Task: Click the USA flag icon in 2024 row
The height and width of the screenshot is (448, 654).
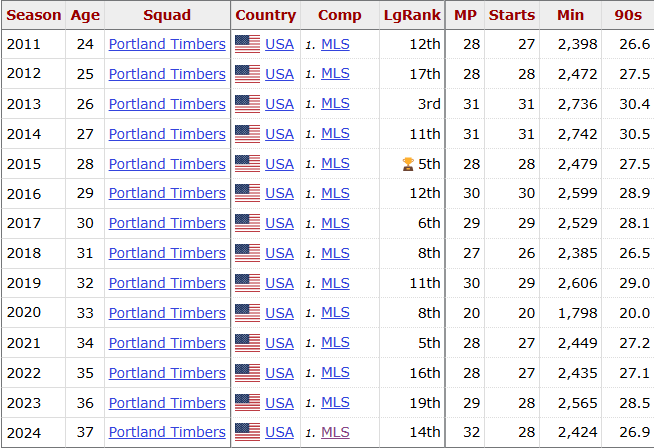Action: point(247,433)
